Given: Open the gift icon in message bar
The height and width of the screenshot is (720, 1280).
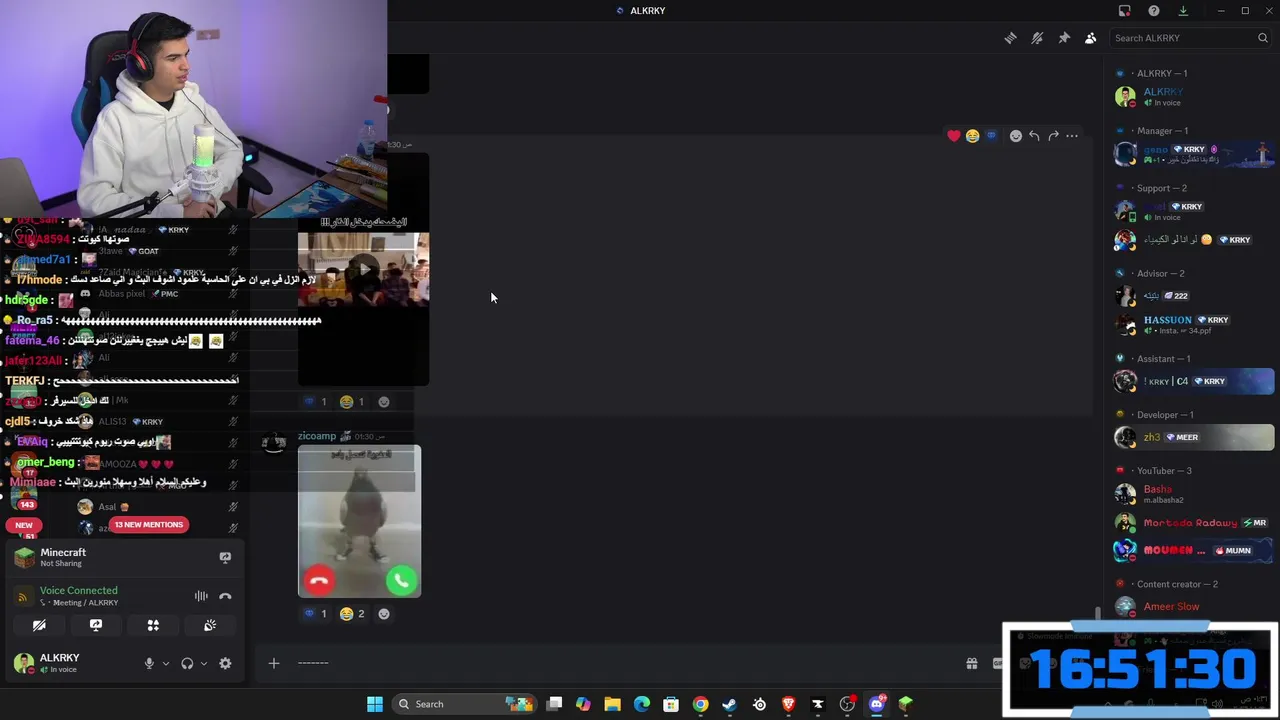Looking at the screenshot, I should click(971, 663).
